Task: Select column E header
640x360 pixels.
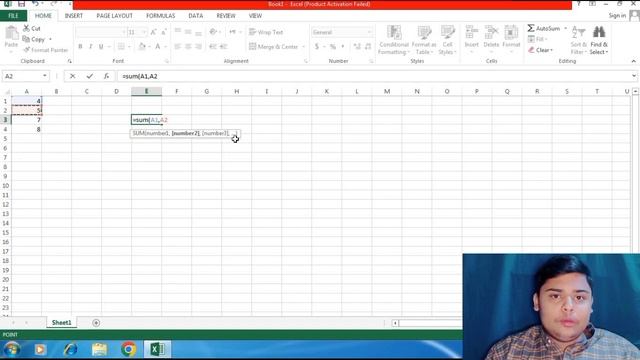Action: tap(147, 91)
